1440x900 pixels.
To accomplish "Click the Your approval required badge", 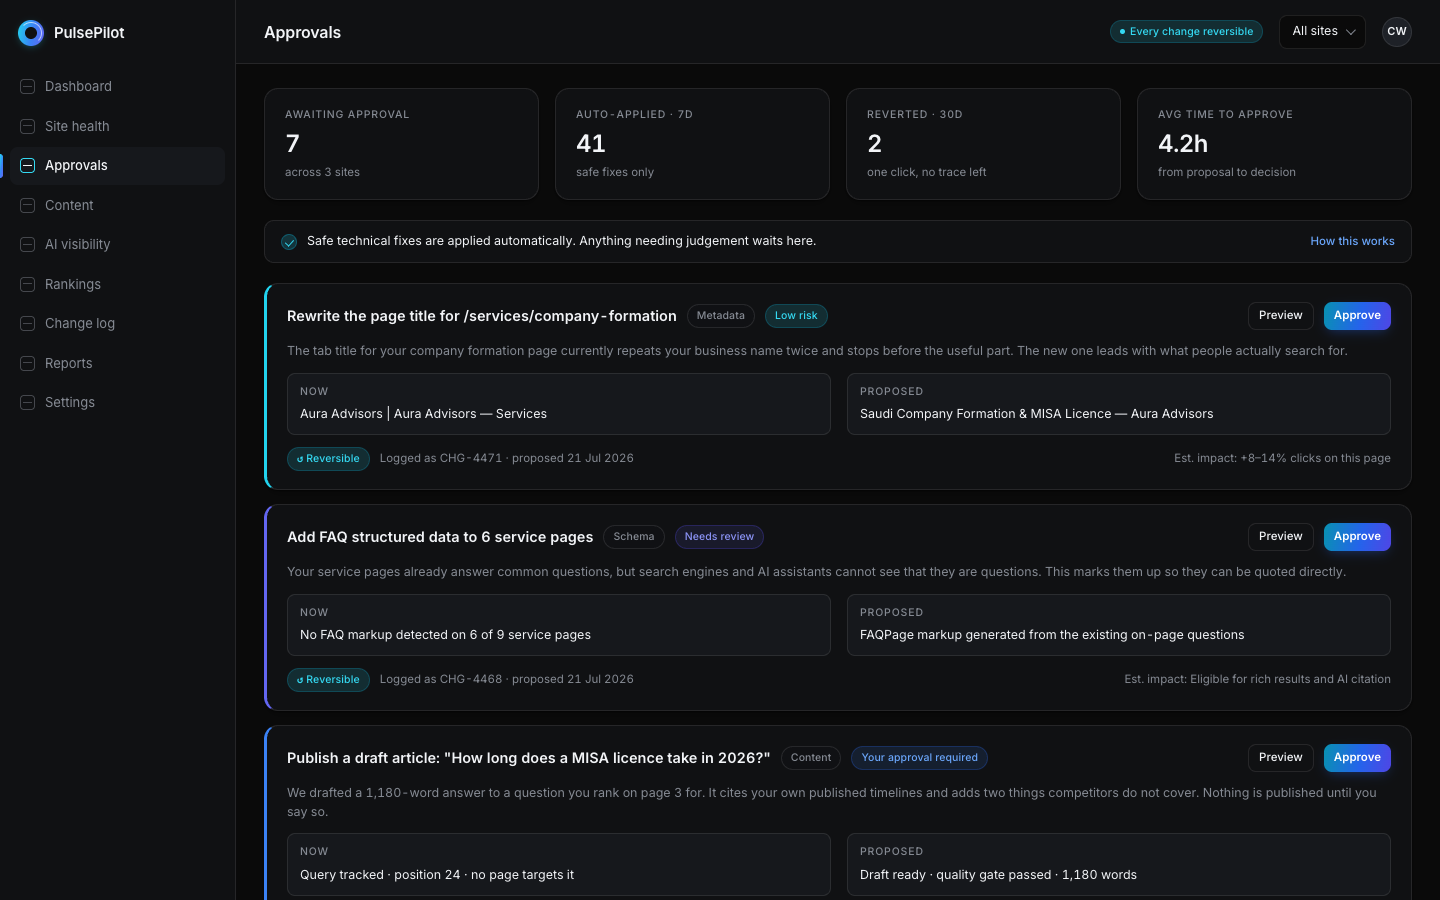I will 920,758.
